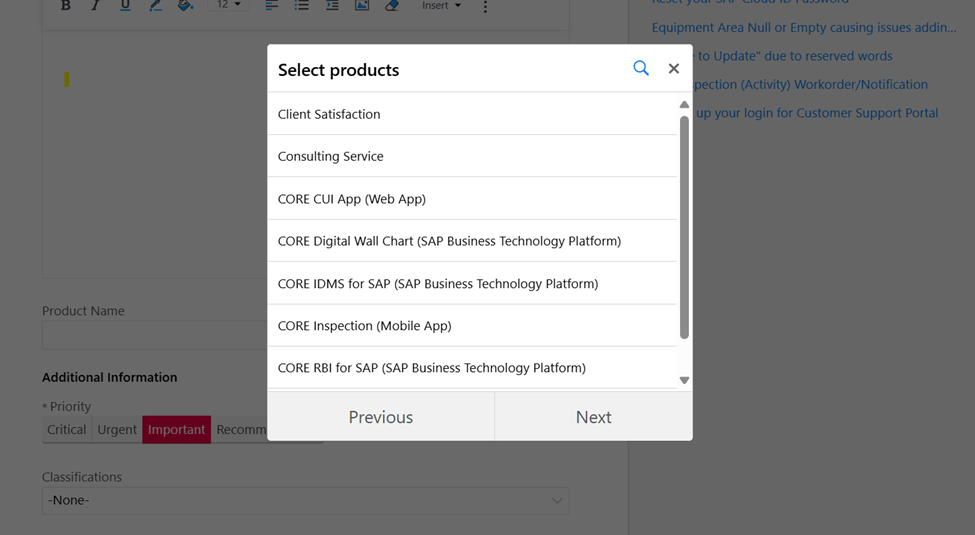
Task: Click the product list scrollbar thumb
Action: coord(684,227)
